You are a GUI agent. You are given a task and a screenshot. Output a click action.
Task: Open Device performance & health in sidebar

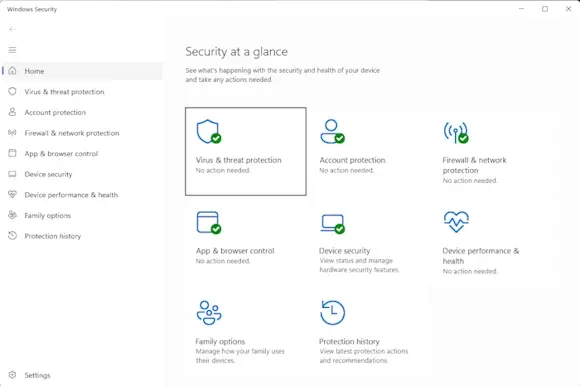[82, 195]
